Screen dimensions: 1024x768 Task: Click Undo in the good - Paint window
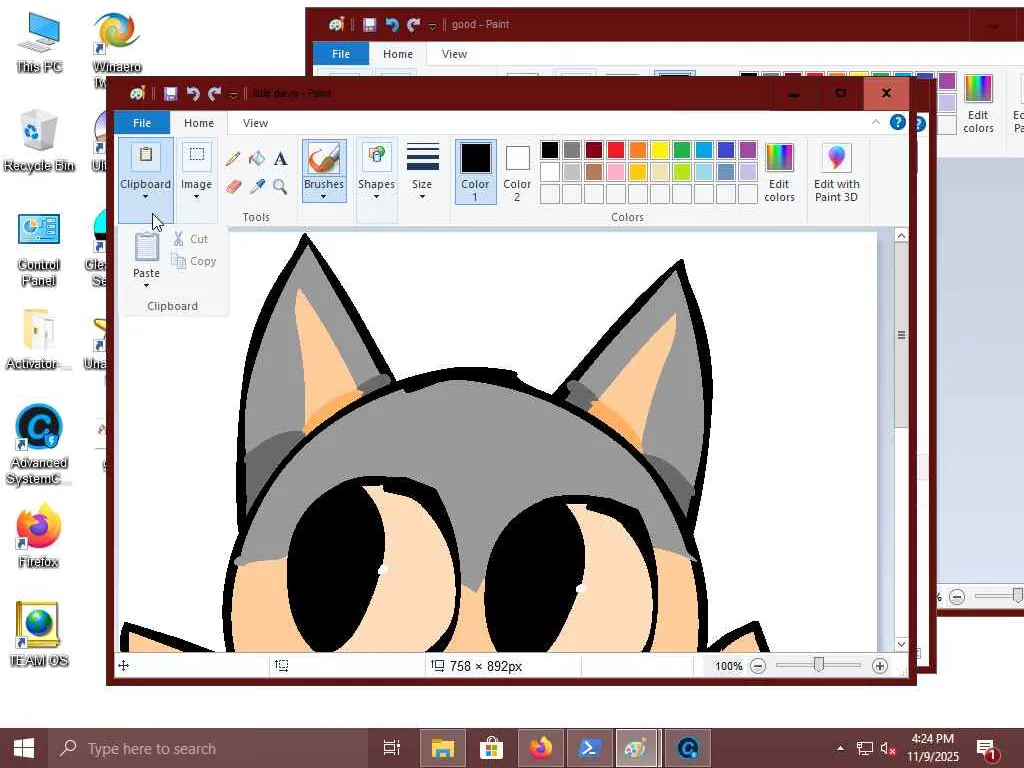pos(392,25)
